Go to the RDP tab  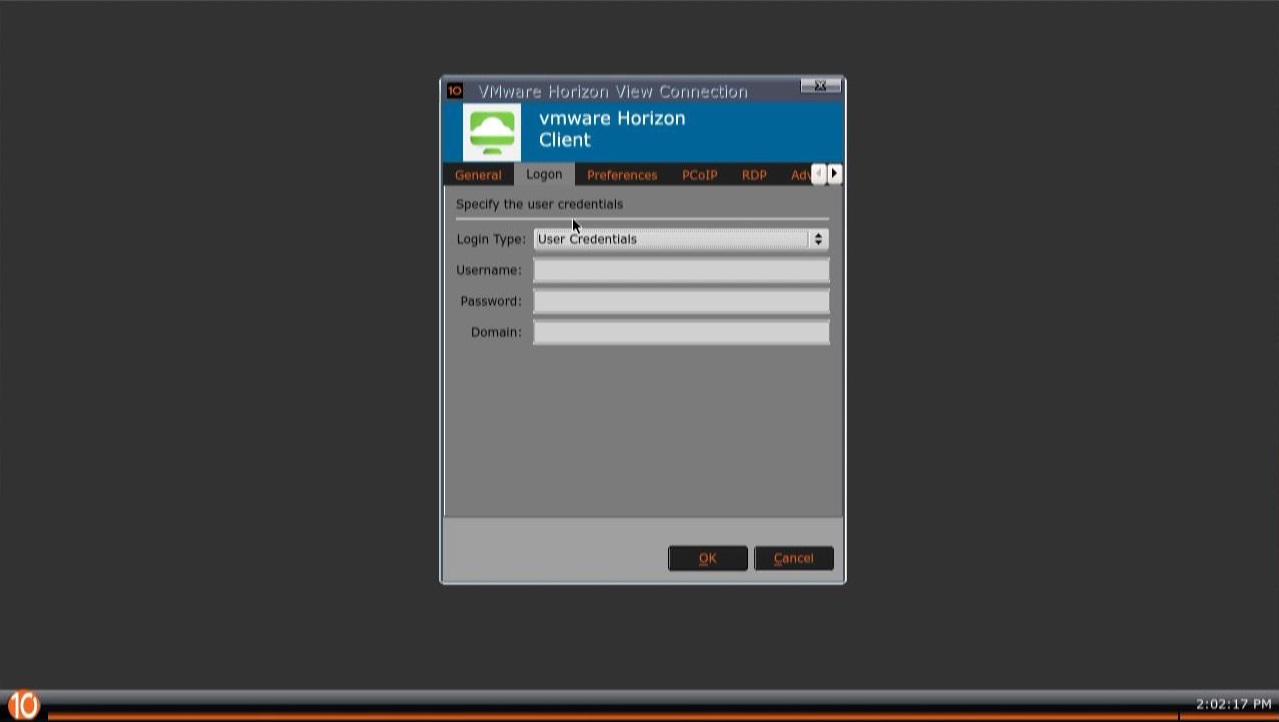754,175
